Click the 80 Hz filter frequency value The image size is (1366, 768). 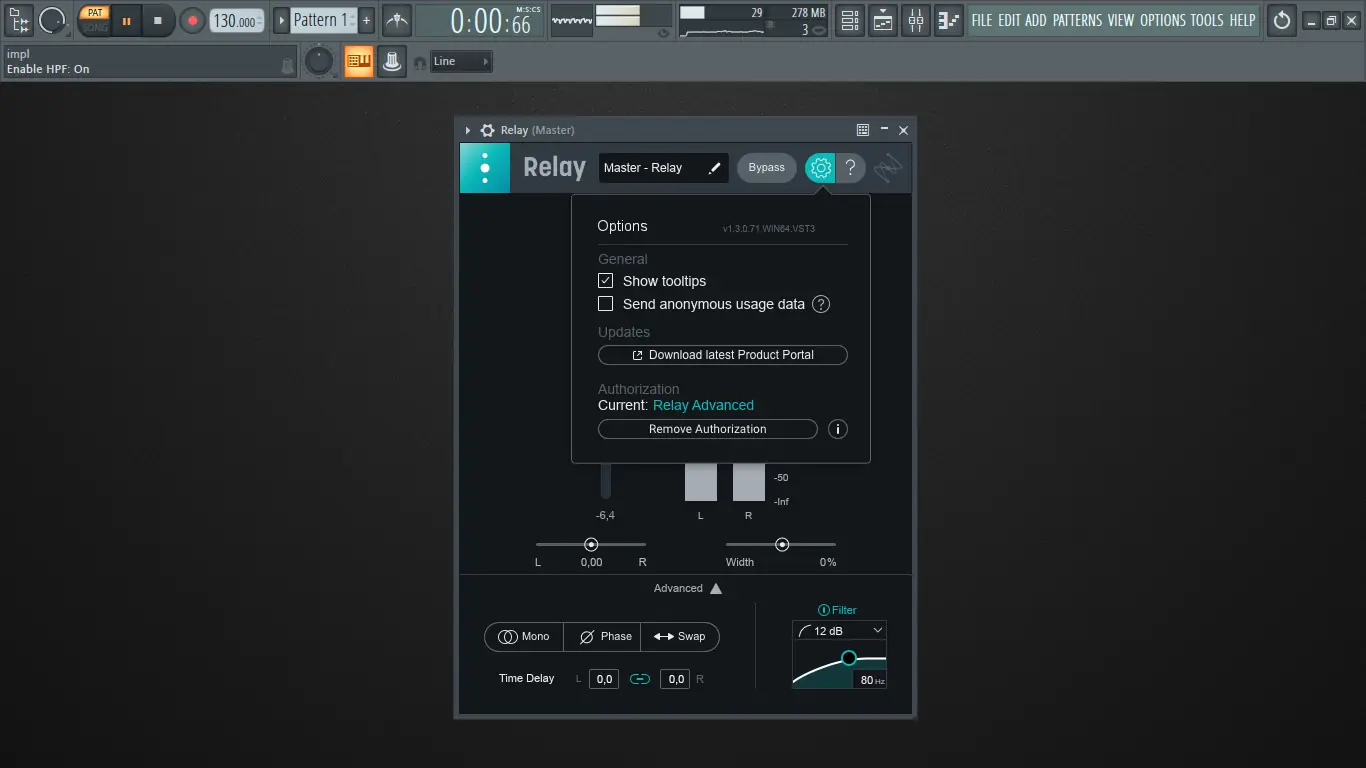pos(868,680)
